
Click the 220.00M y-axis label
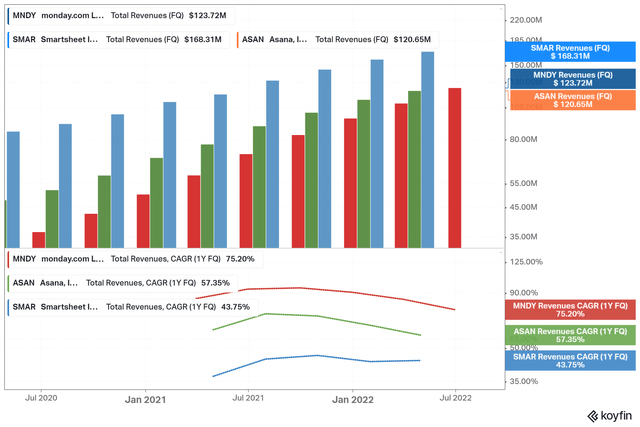click(526, 20)
